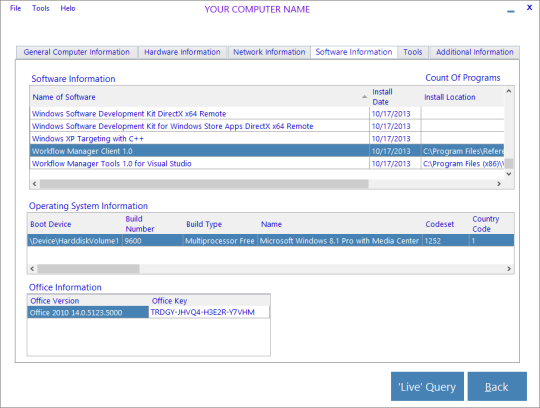540x408 pixels.
Task: Click the software list vertical scrollbar thumb
Action: [x=509, y=163]
